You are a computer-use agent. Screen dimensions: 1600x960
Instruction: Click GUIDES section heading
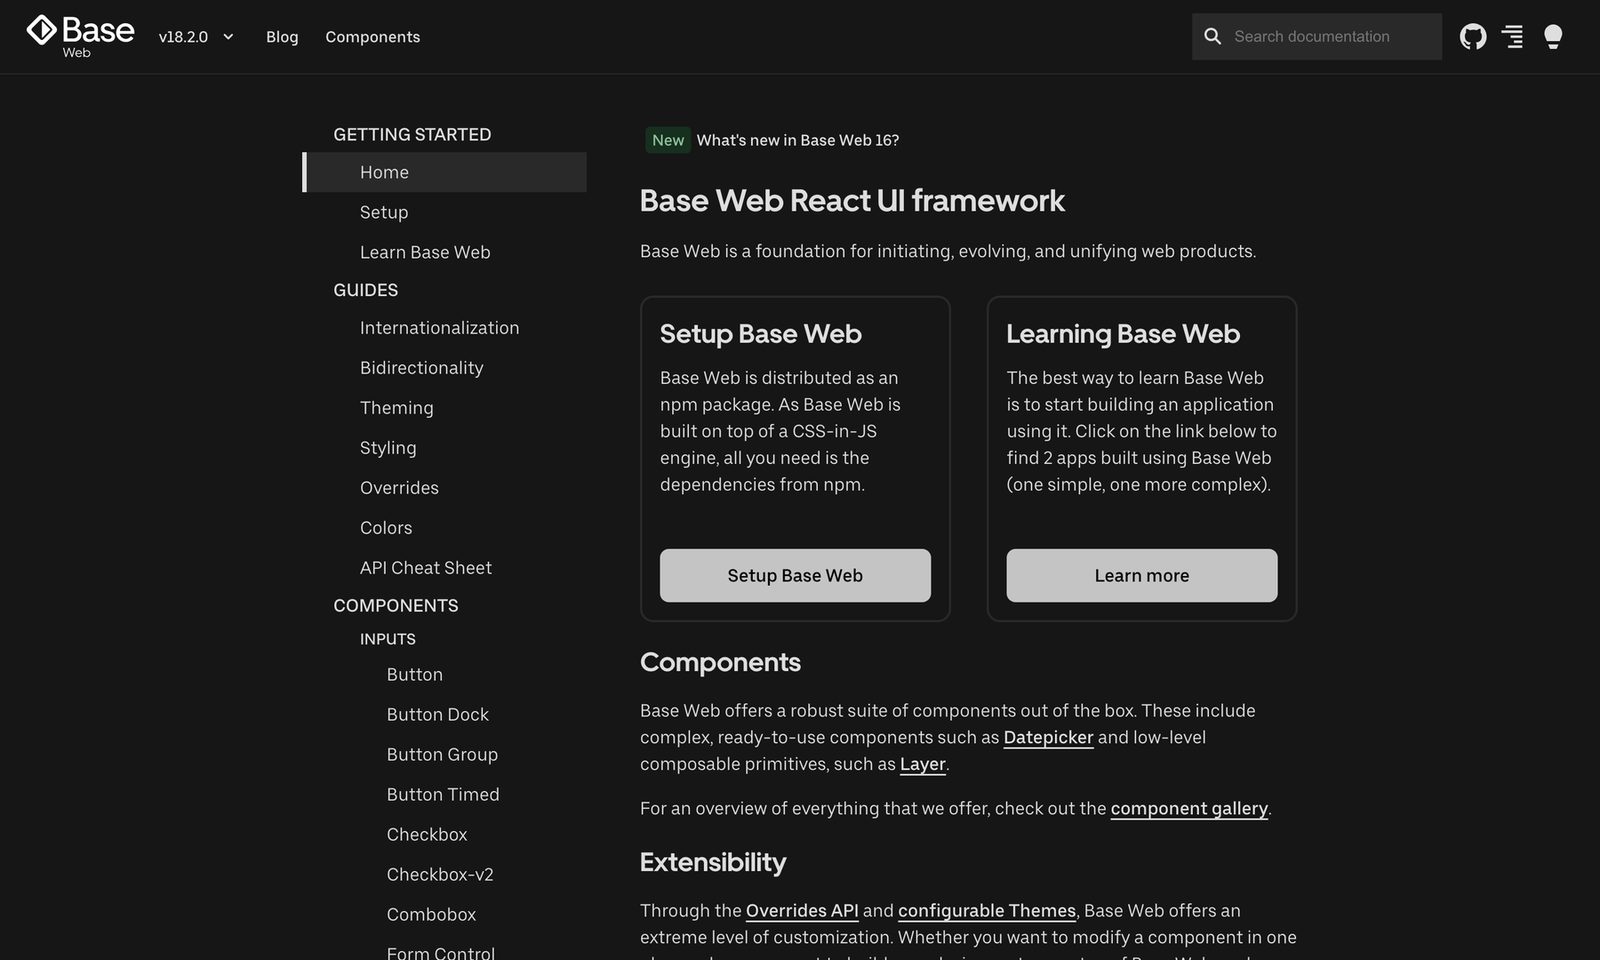[366, 290]
